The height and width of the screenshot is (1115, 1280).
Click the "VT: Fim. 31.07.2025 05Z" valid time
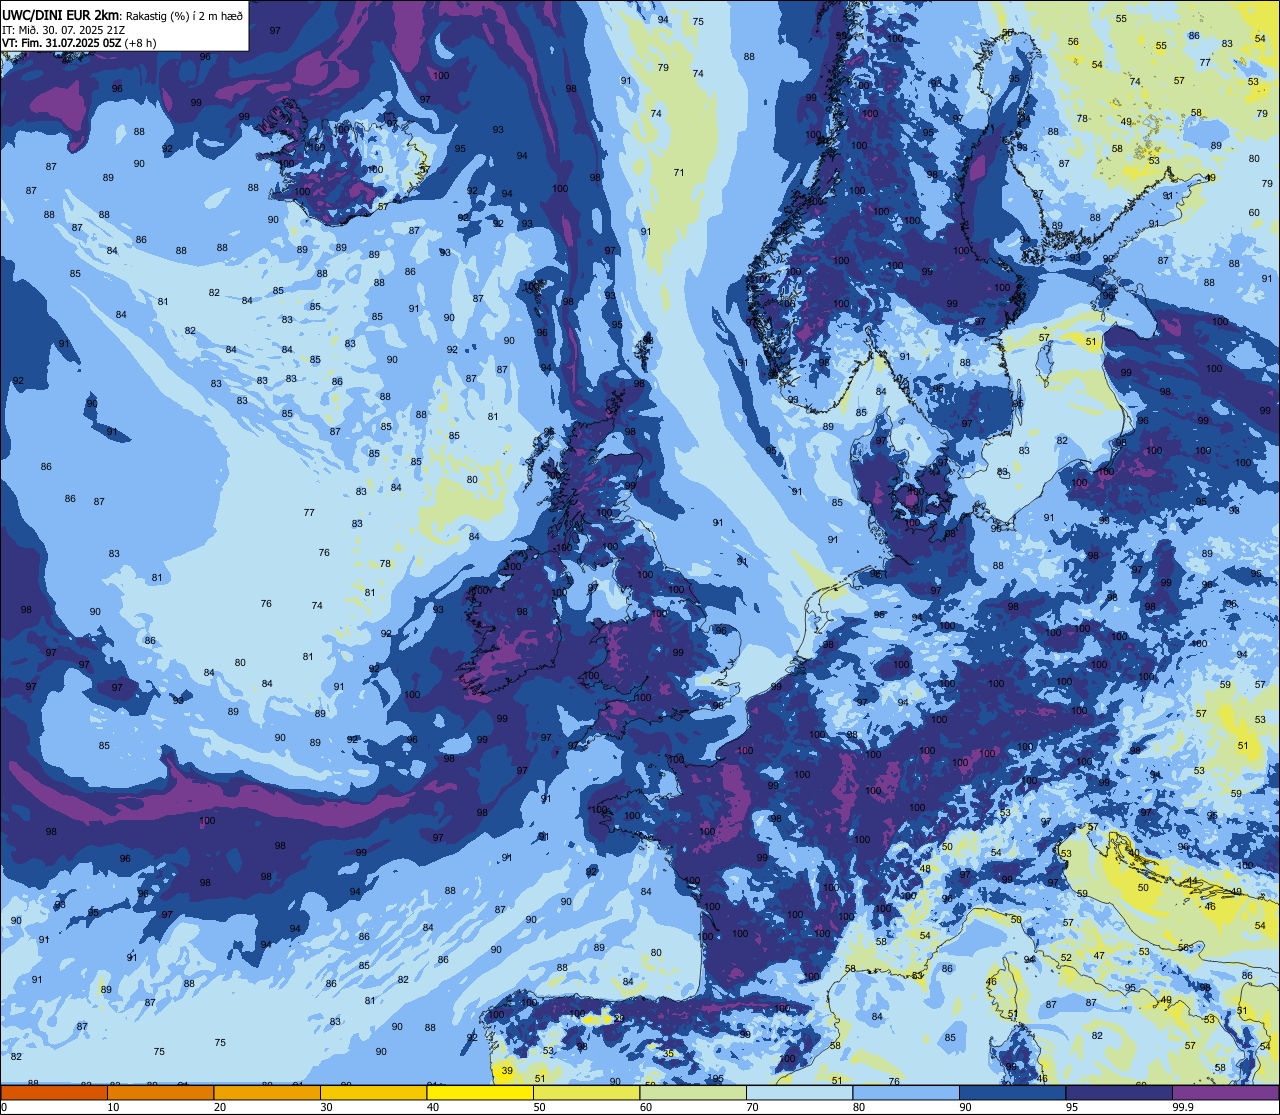point(64,43)
